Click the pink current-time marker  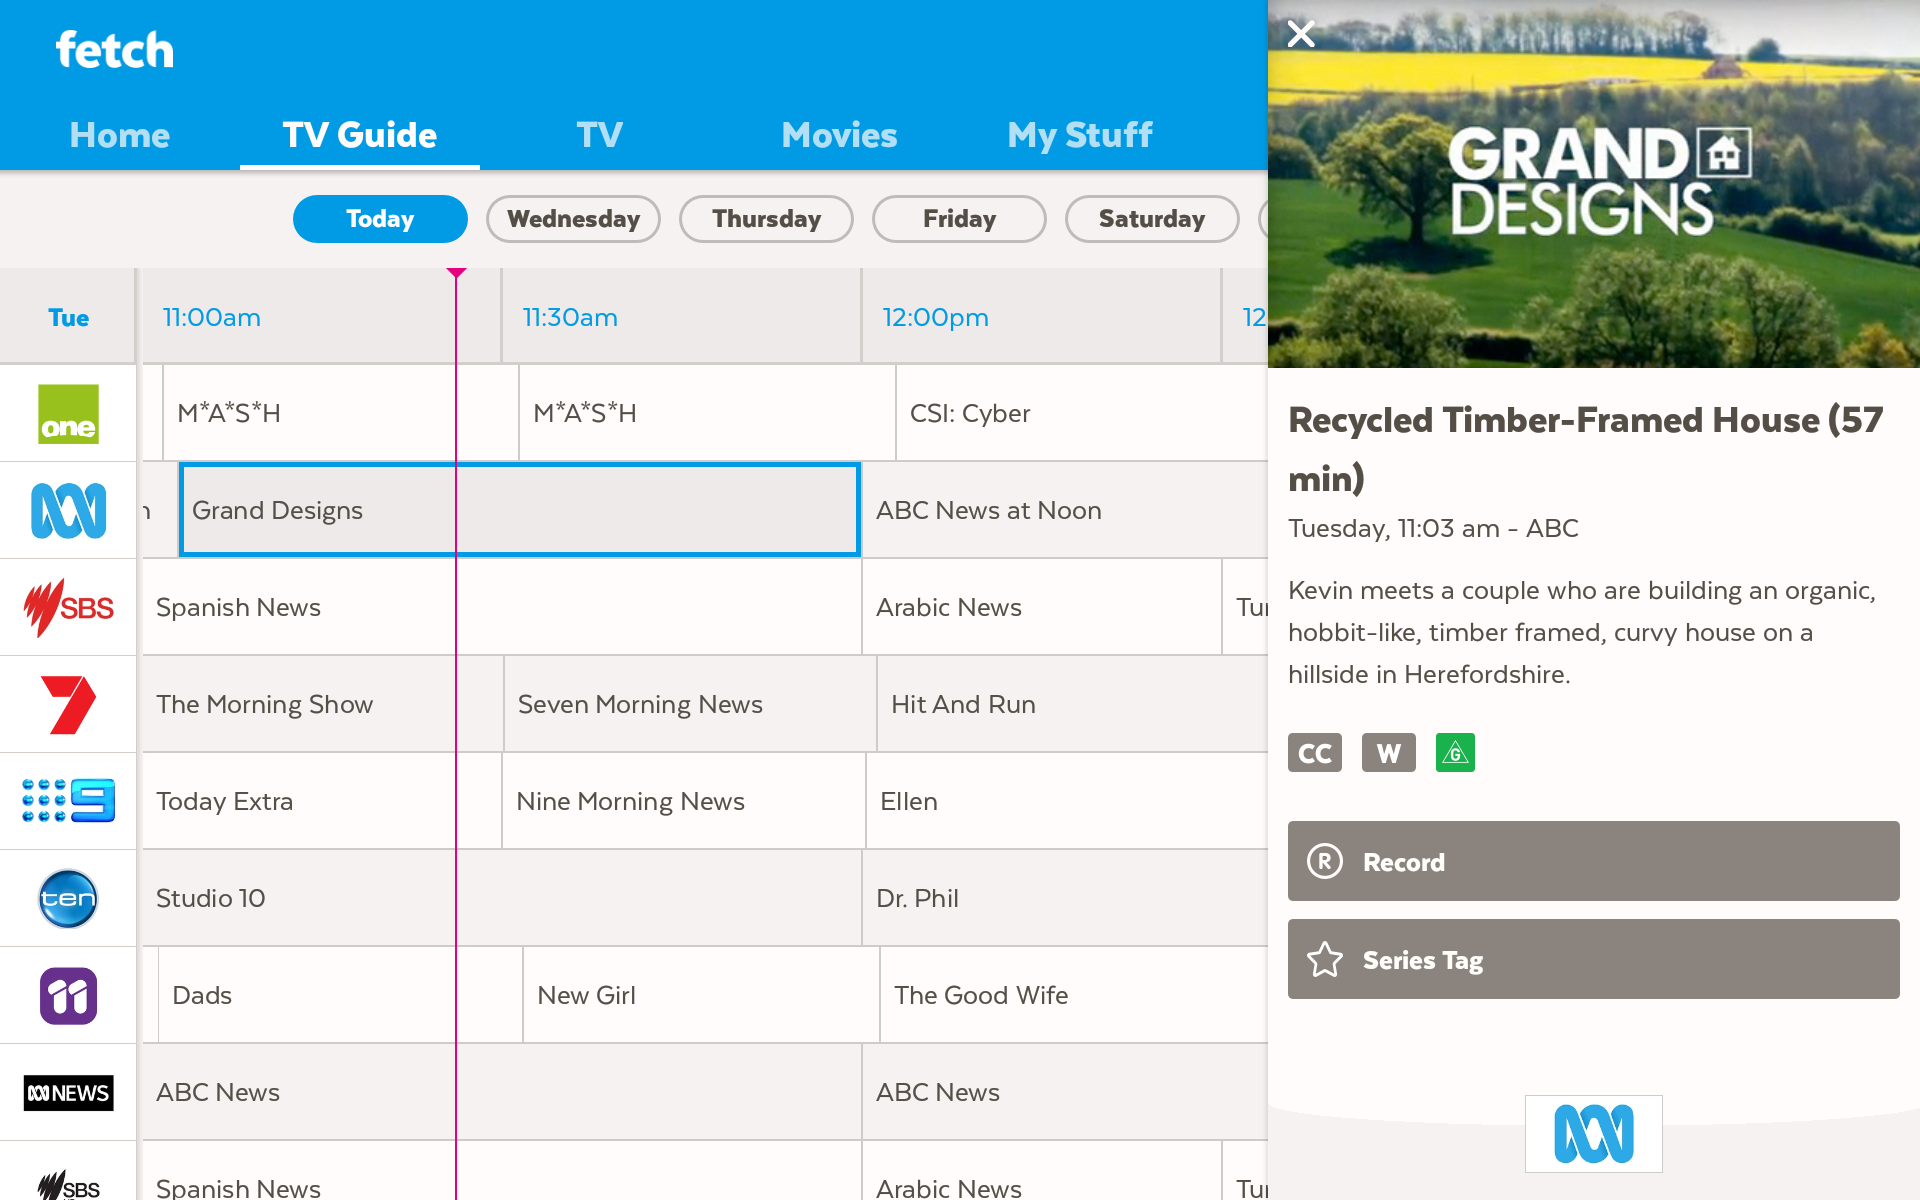point(456,273)
